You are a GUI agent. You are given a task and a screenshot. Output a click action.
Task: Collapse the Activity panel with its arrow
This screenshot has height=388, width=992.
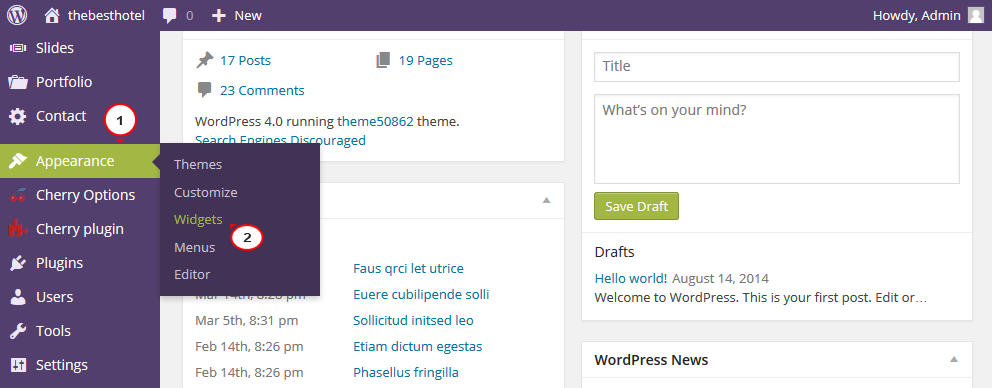tap(547, 200)
